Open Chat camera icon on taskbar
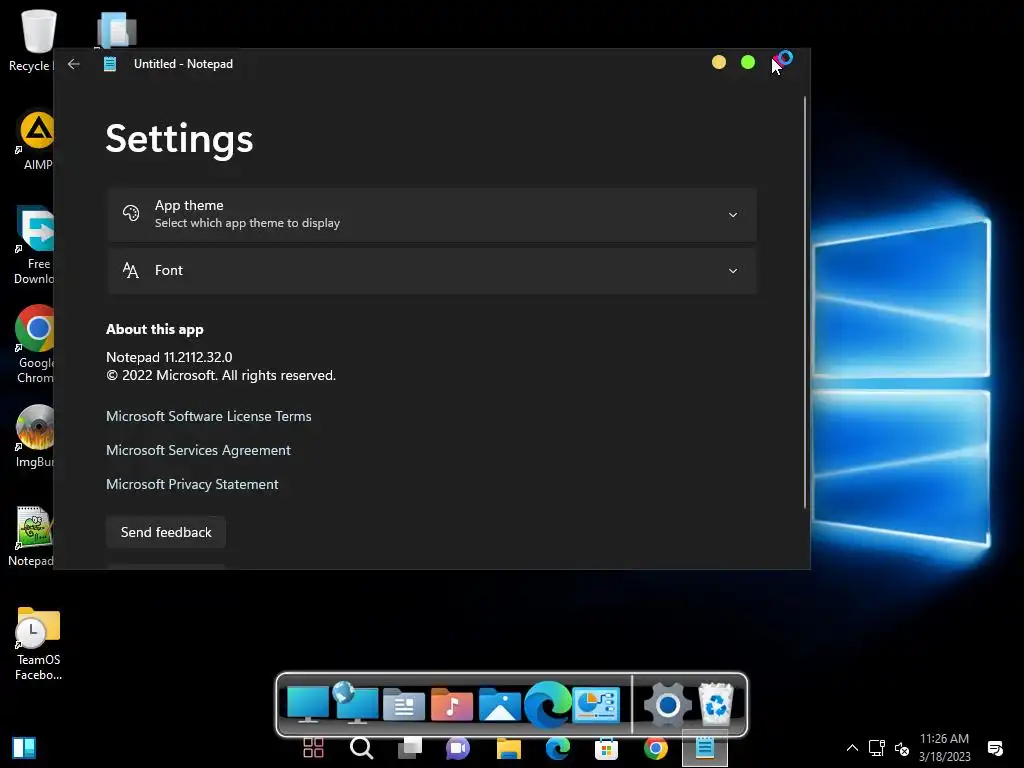Image resolution: width=1024 pixels, height=768 pixels. click(458, 748)
